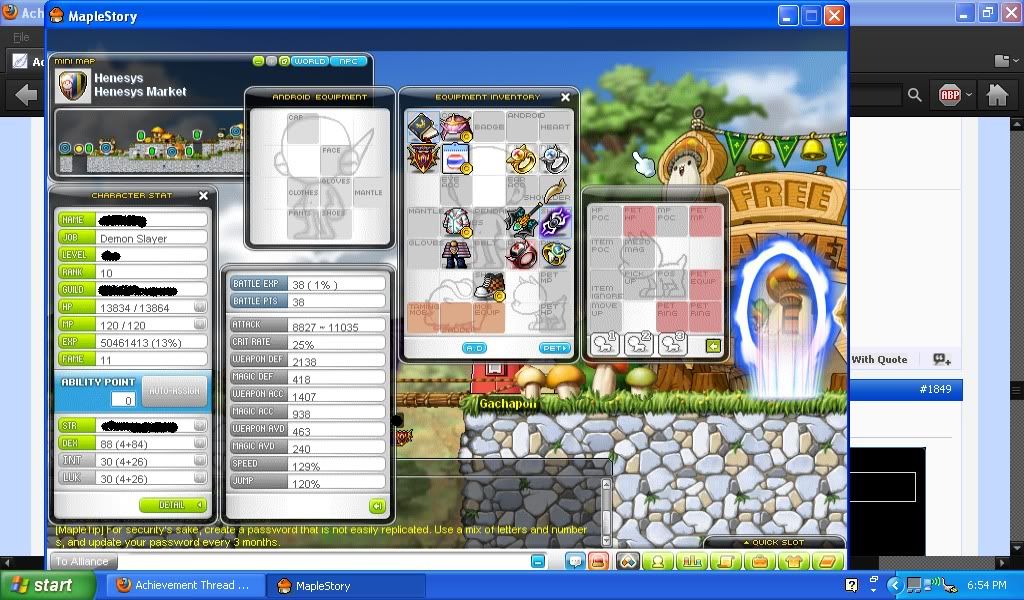Click the gray diamond menu icon
The height and width of the screenshot is (600, 1024).
coord(628,561)
